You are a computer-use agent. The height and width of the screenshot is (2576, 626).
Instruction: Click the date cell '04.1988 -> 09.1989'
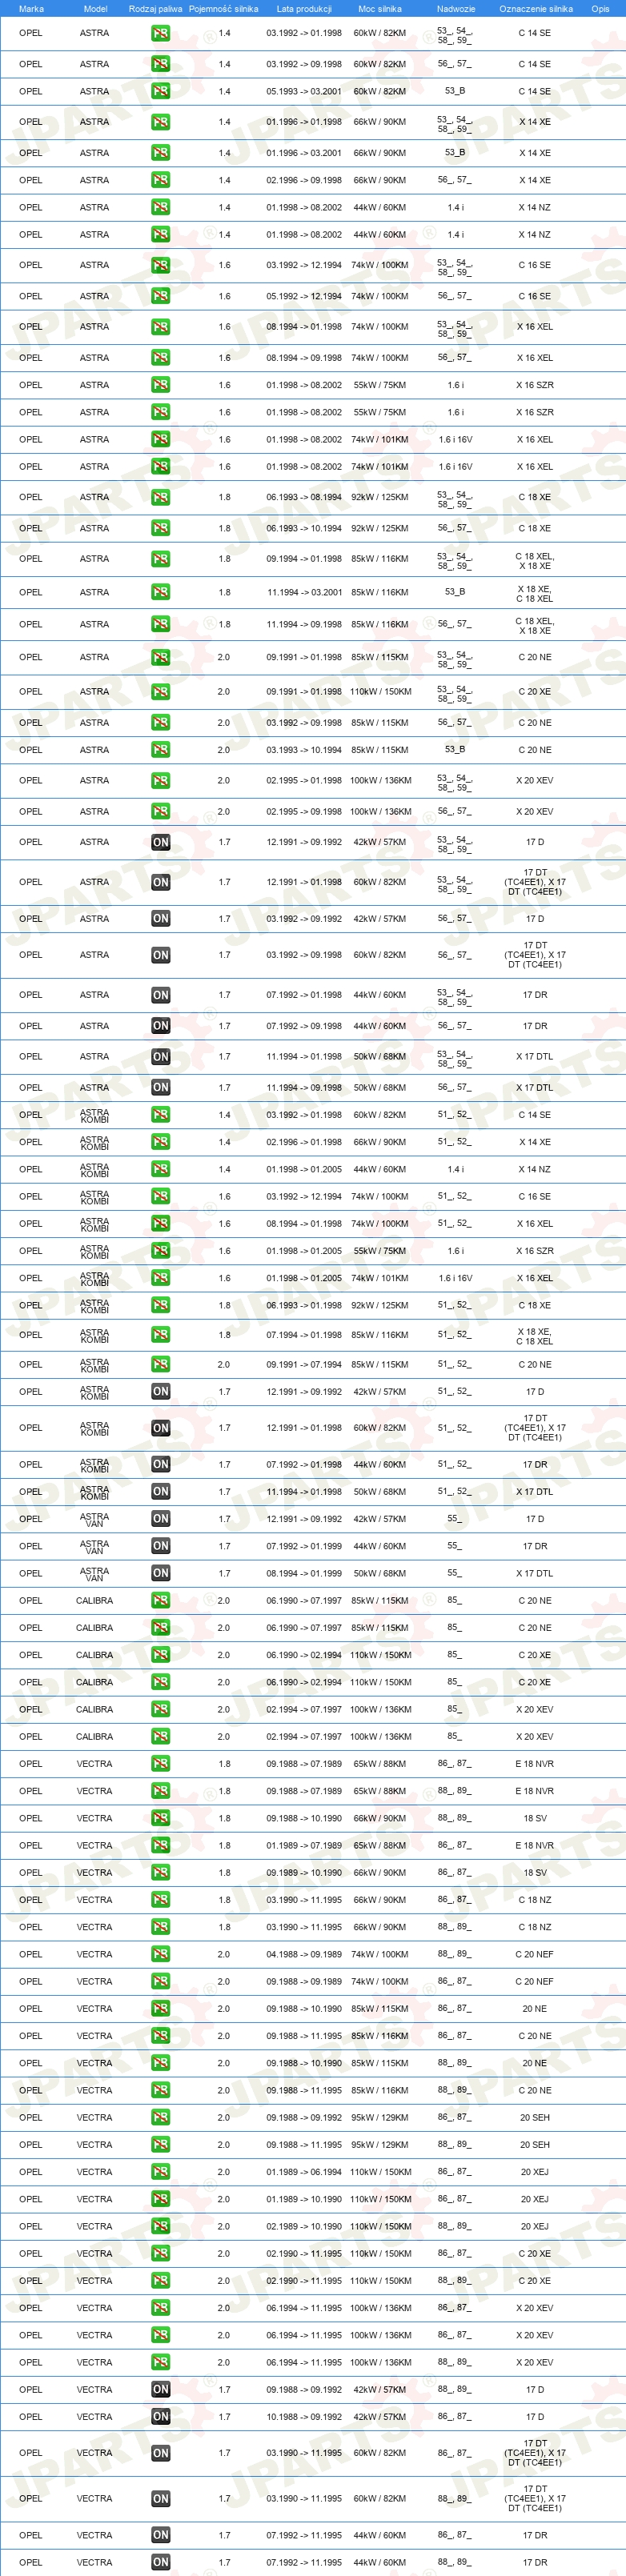pos(304,1953)
